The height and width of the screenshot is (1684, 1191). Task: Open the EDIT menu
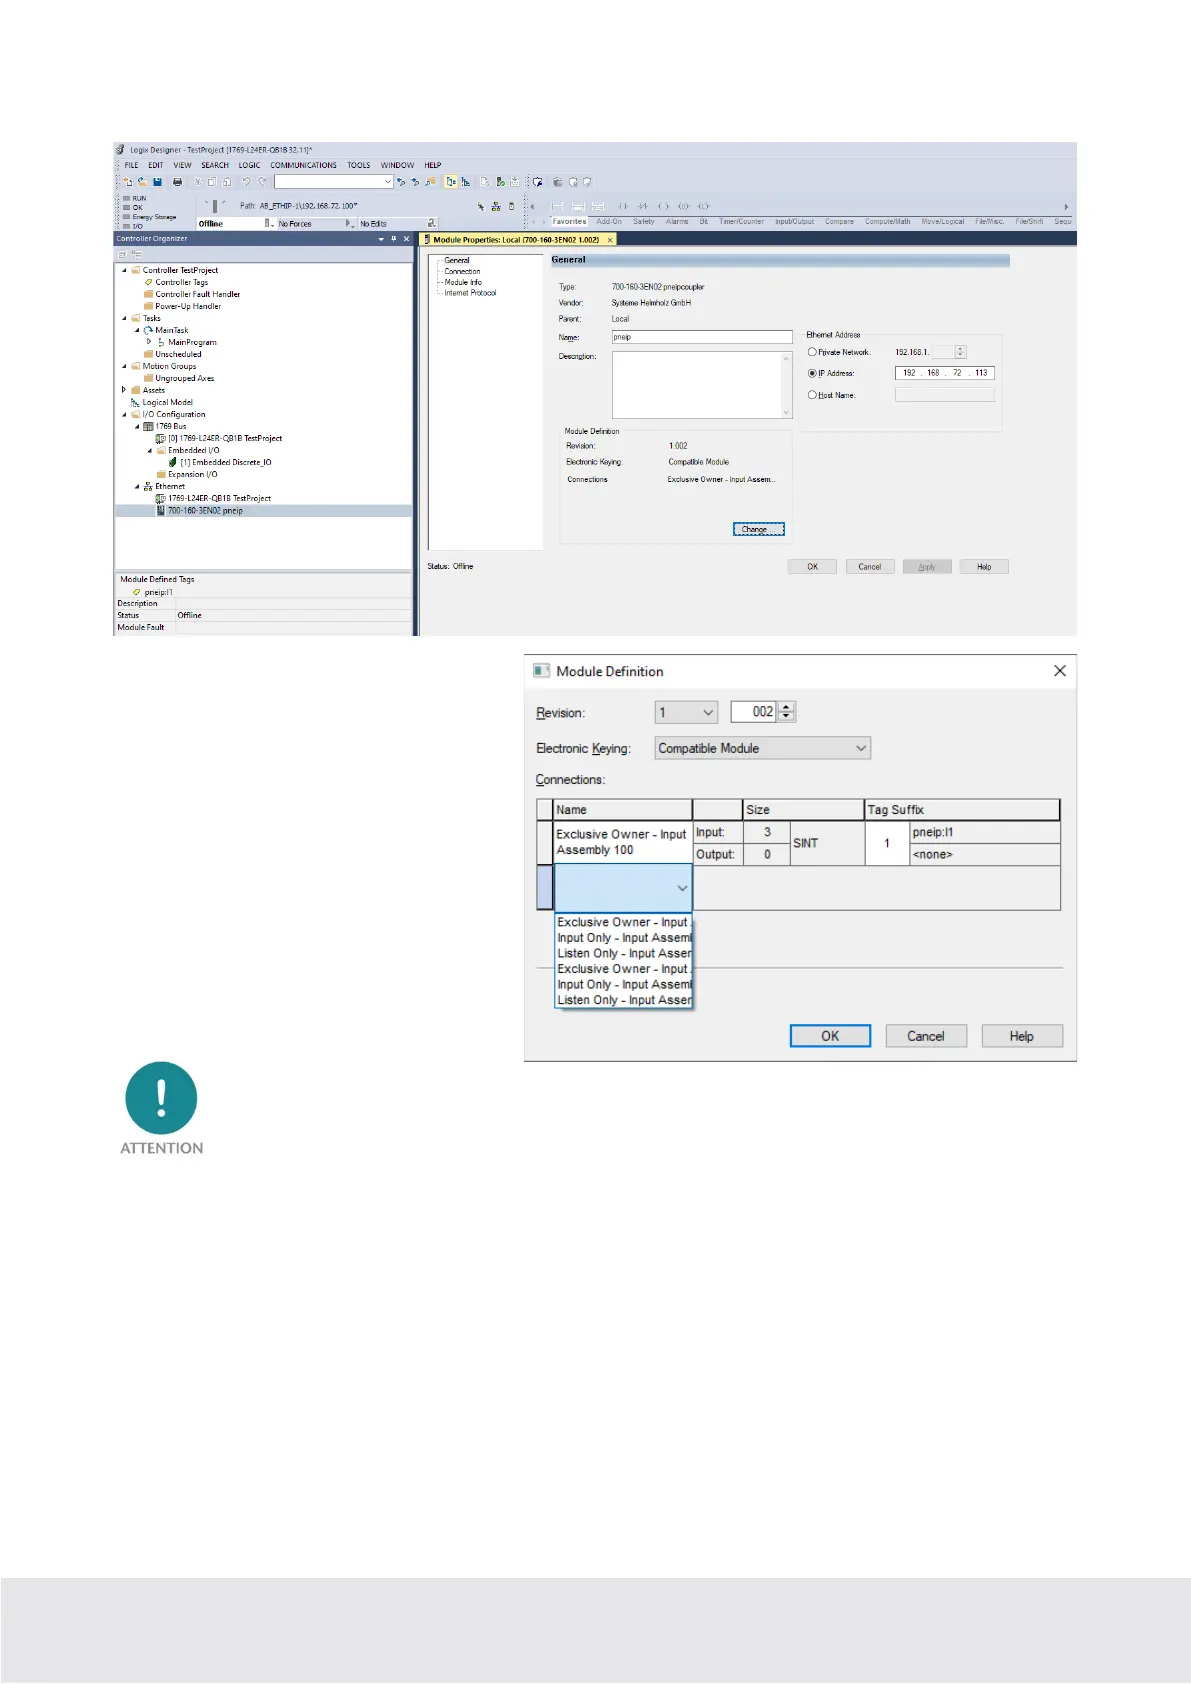point(156,165)
